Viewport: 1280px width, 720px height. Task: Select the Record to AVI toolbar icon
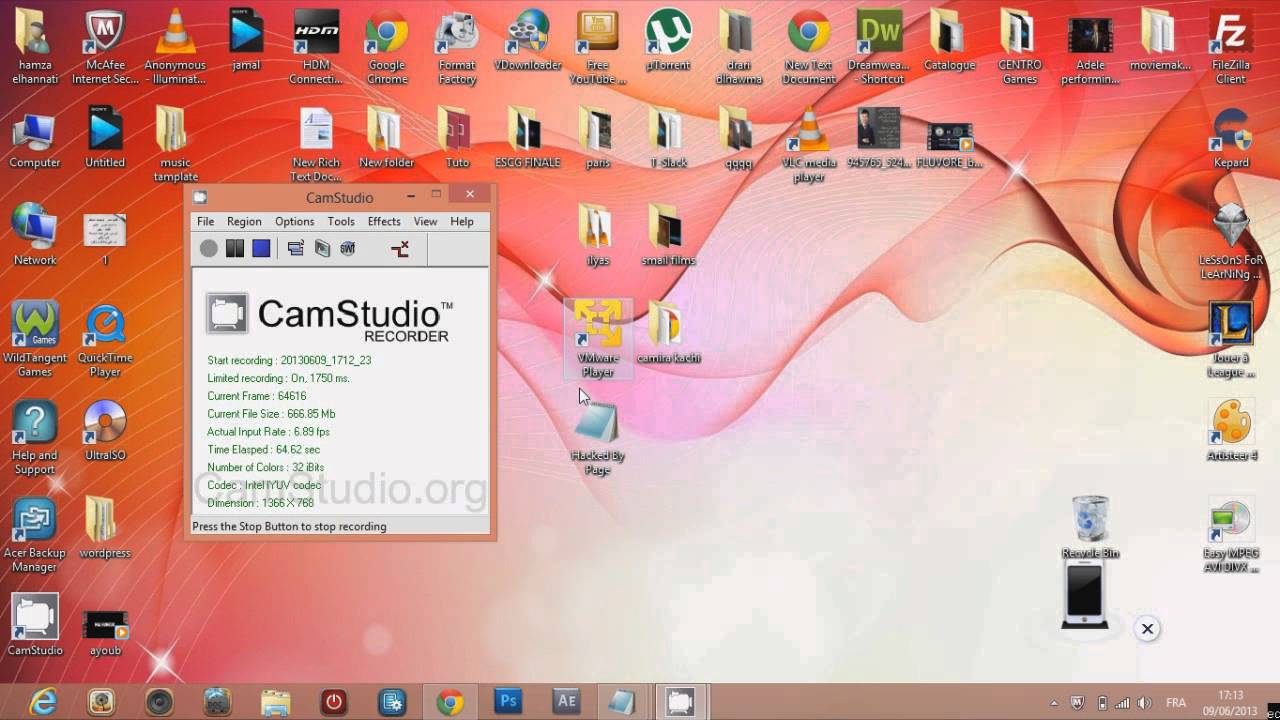click(x=322, y=249)
